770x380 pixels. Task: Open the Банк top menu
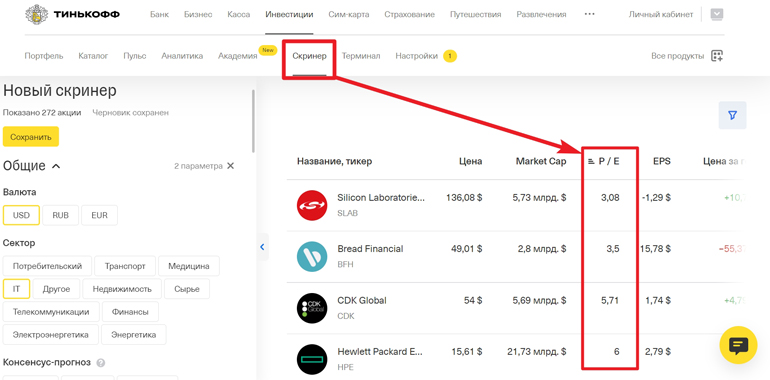(x=160, y=14)
